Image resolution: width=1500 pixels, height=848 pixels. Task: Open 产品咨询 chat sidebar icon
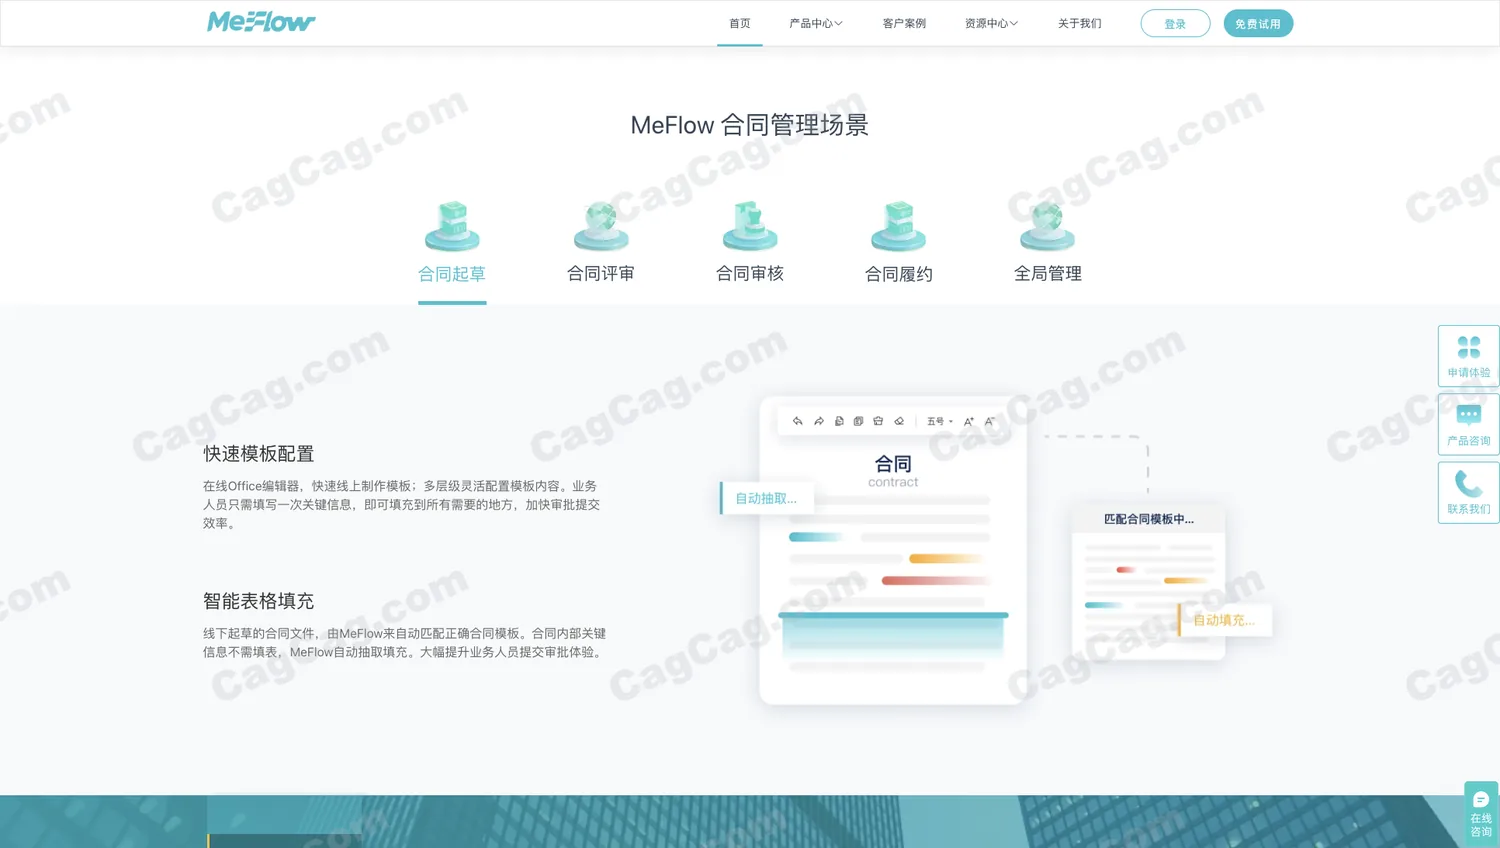[x=1468, y=424]
